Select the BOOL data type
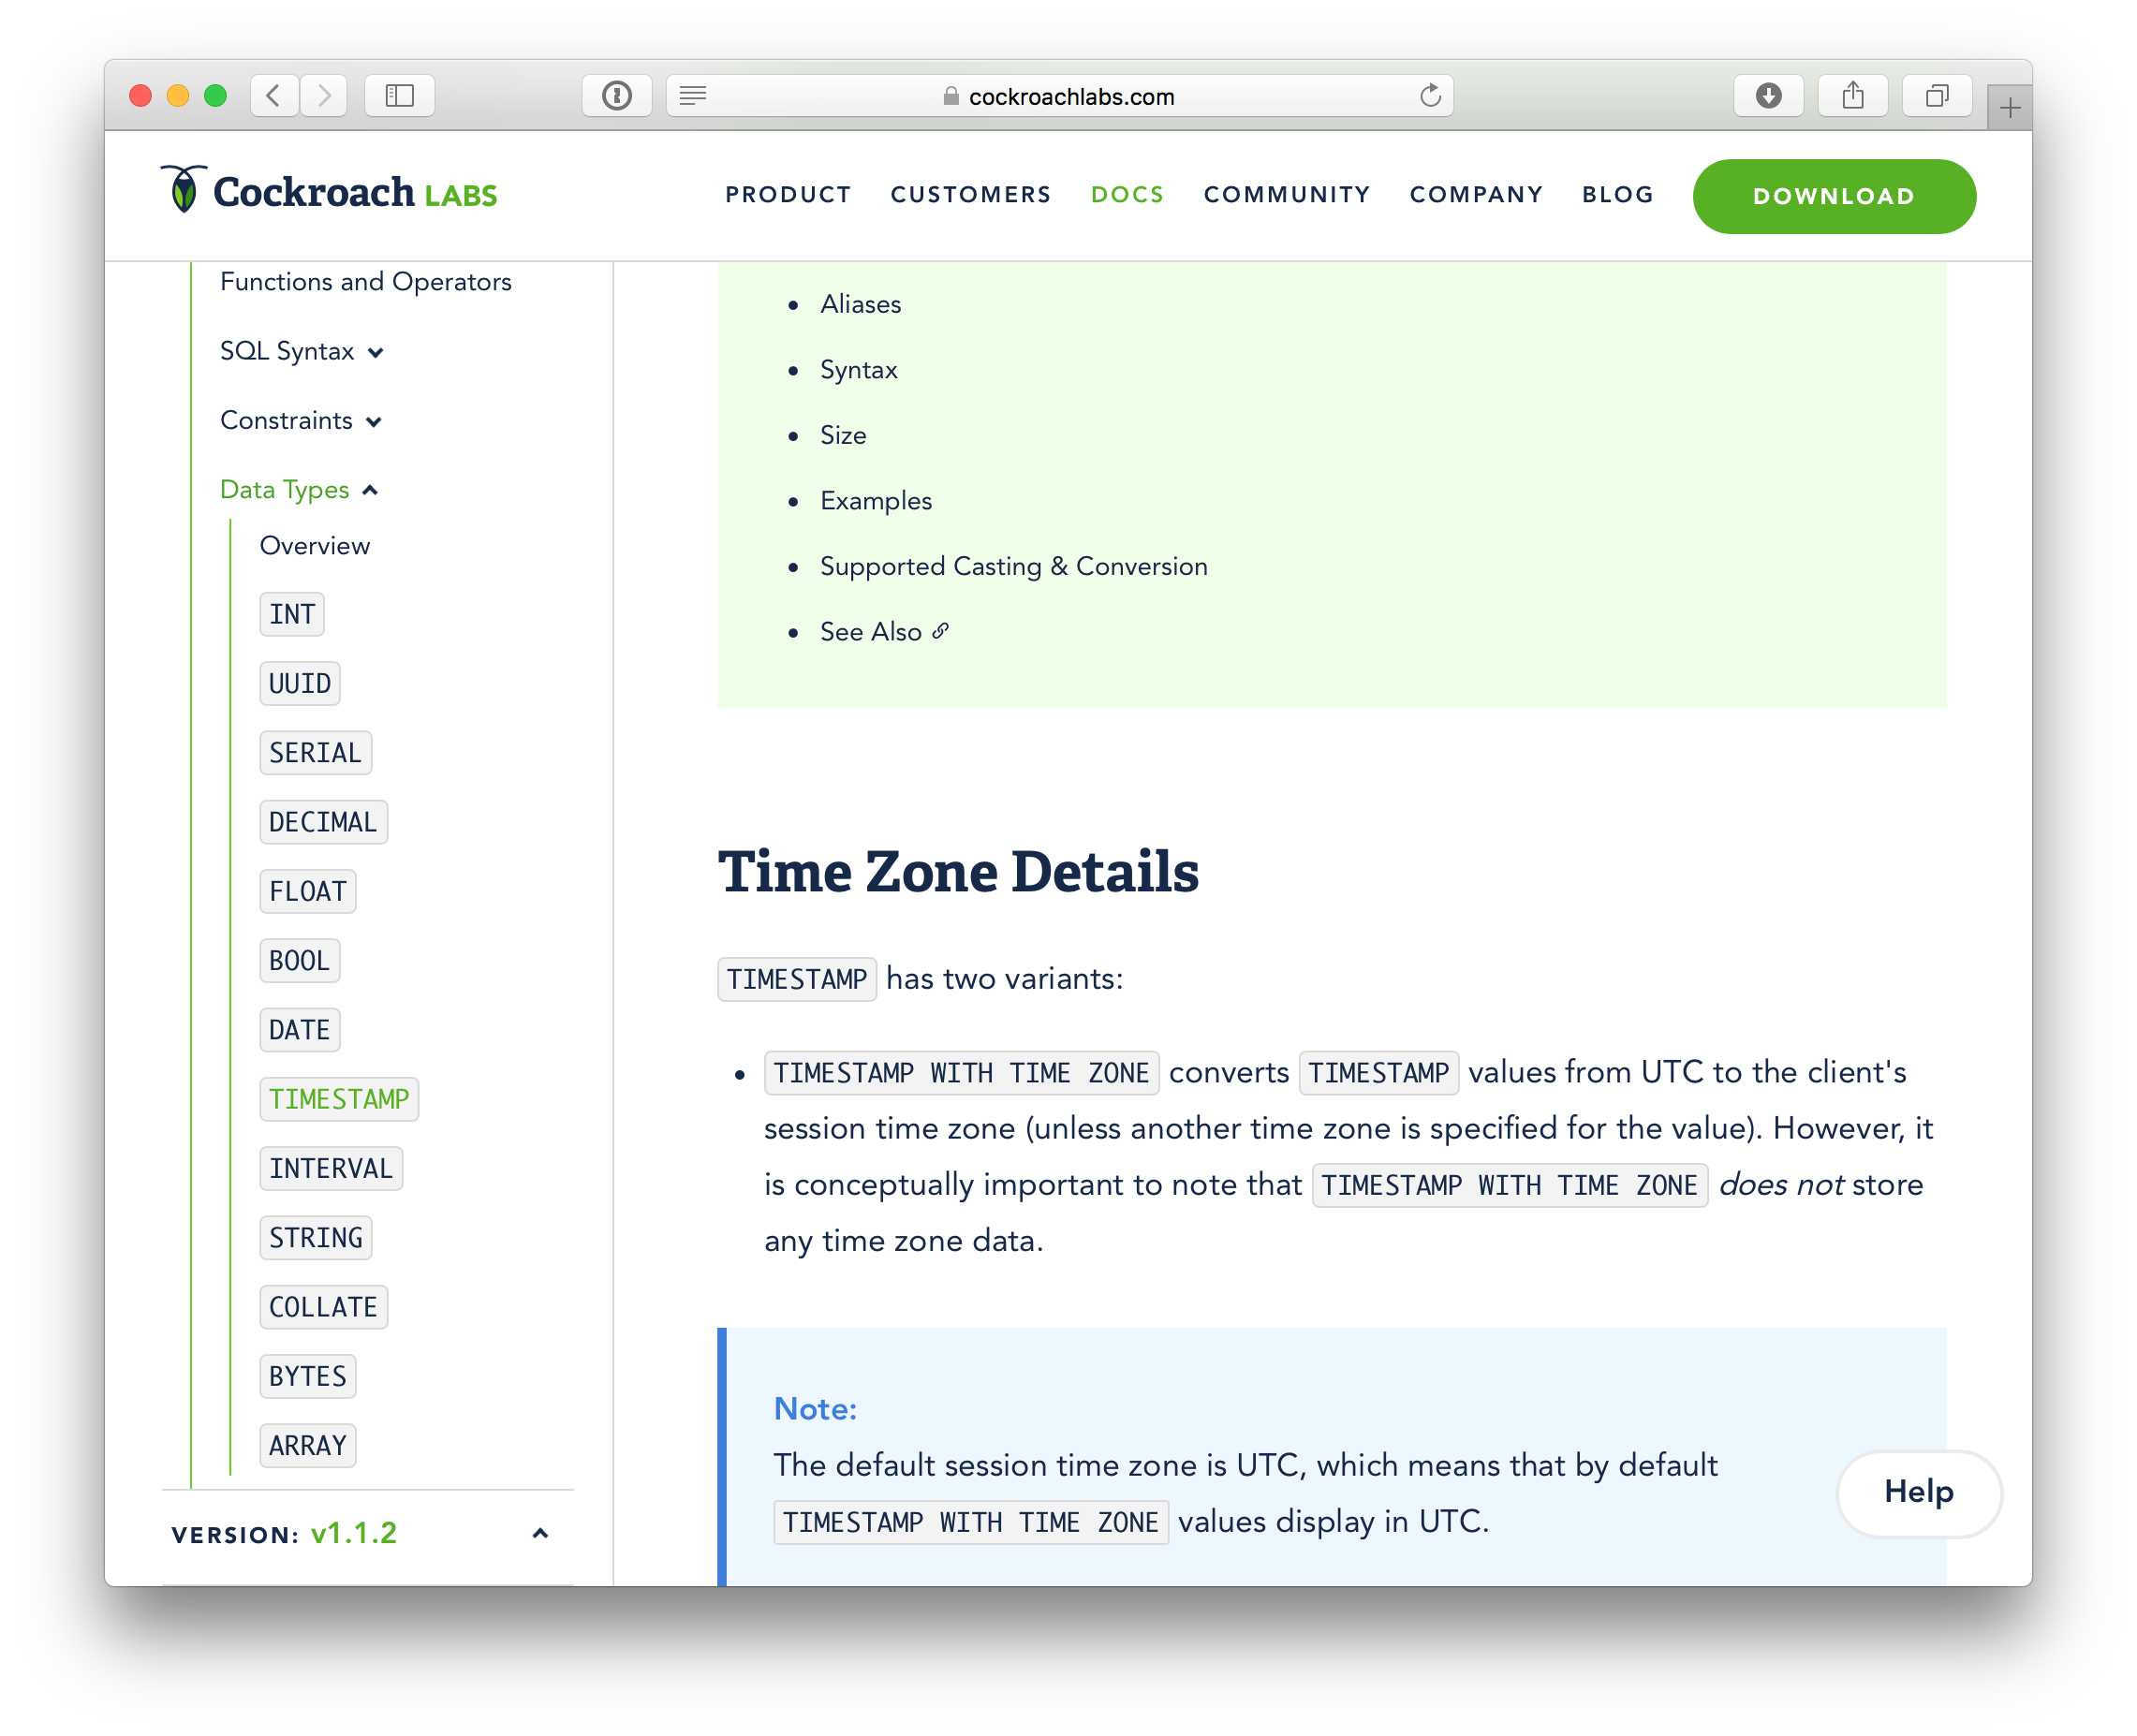This screenshot has width=2137, height=1736. pos(300,961)
